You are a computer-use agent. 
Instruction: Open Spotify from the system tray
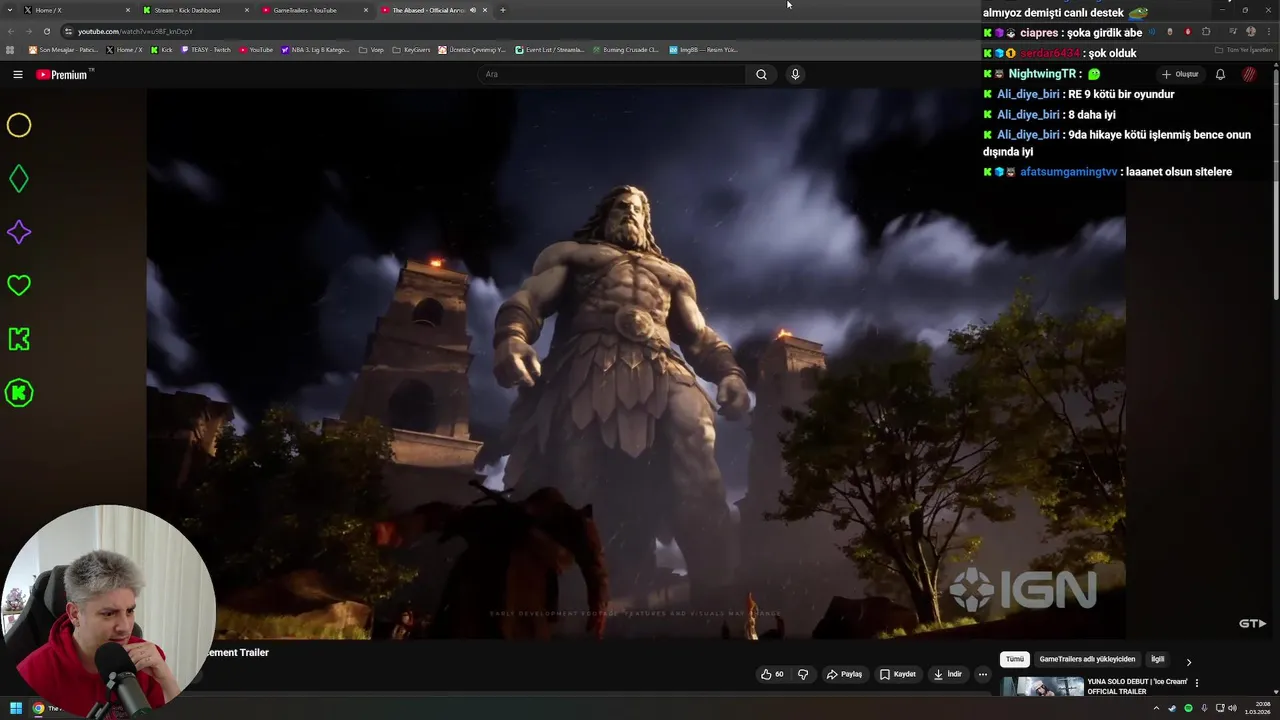pyautogui.click(x=1188, y=708)
